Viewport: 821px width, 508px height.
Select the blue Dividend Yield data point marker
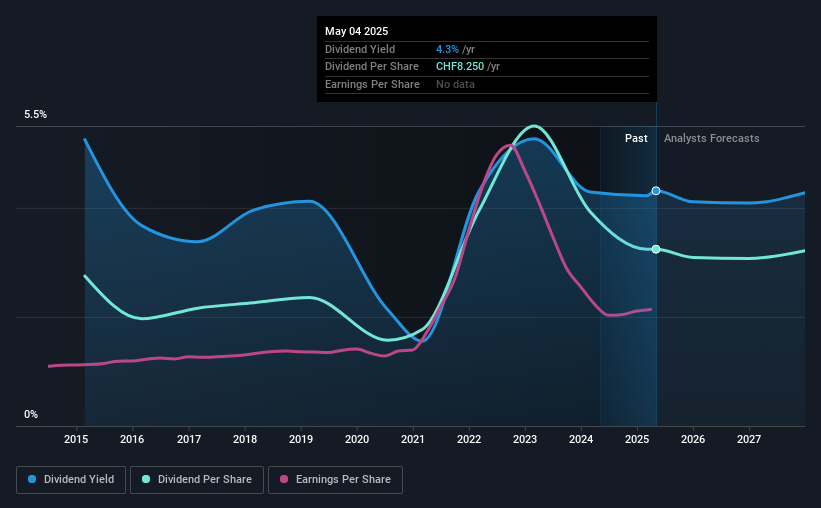click(656, 191)
